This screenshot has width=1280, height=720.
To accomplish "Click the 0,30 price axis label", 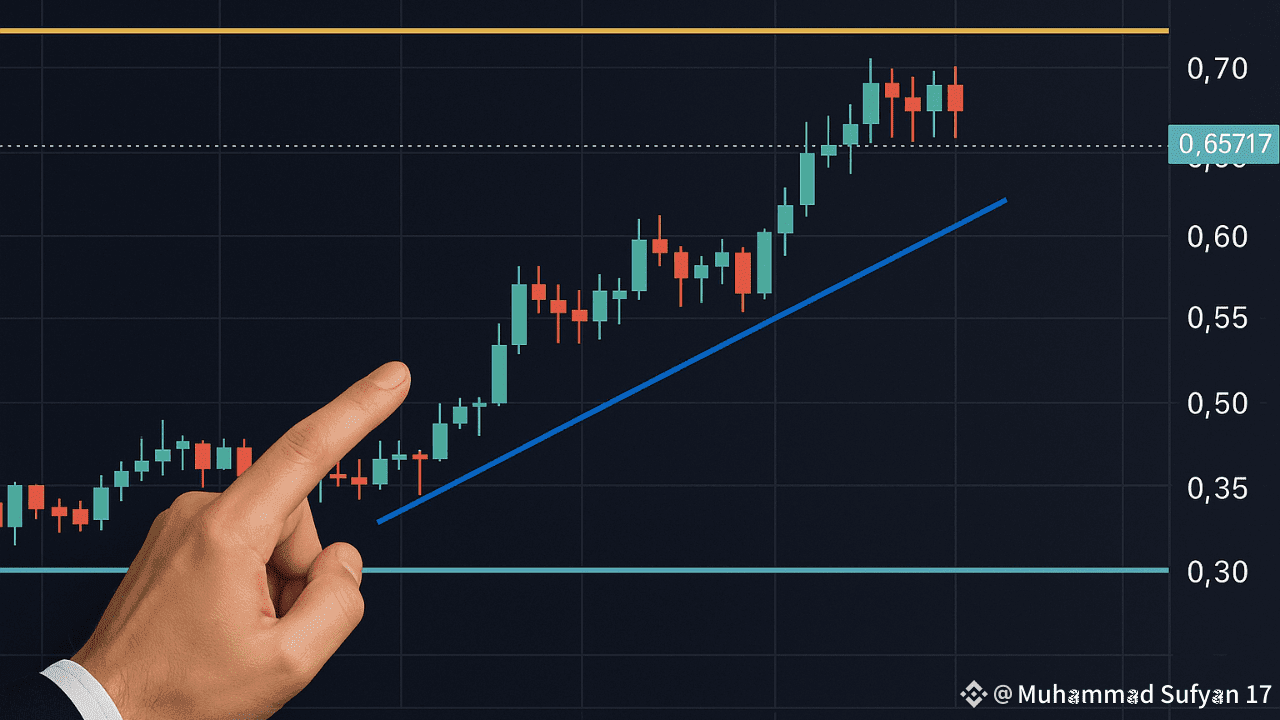I will pos(1217,572).
